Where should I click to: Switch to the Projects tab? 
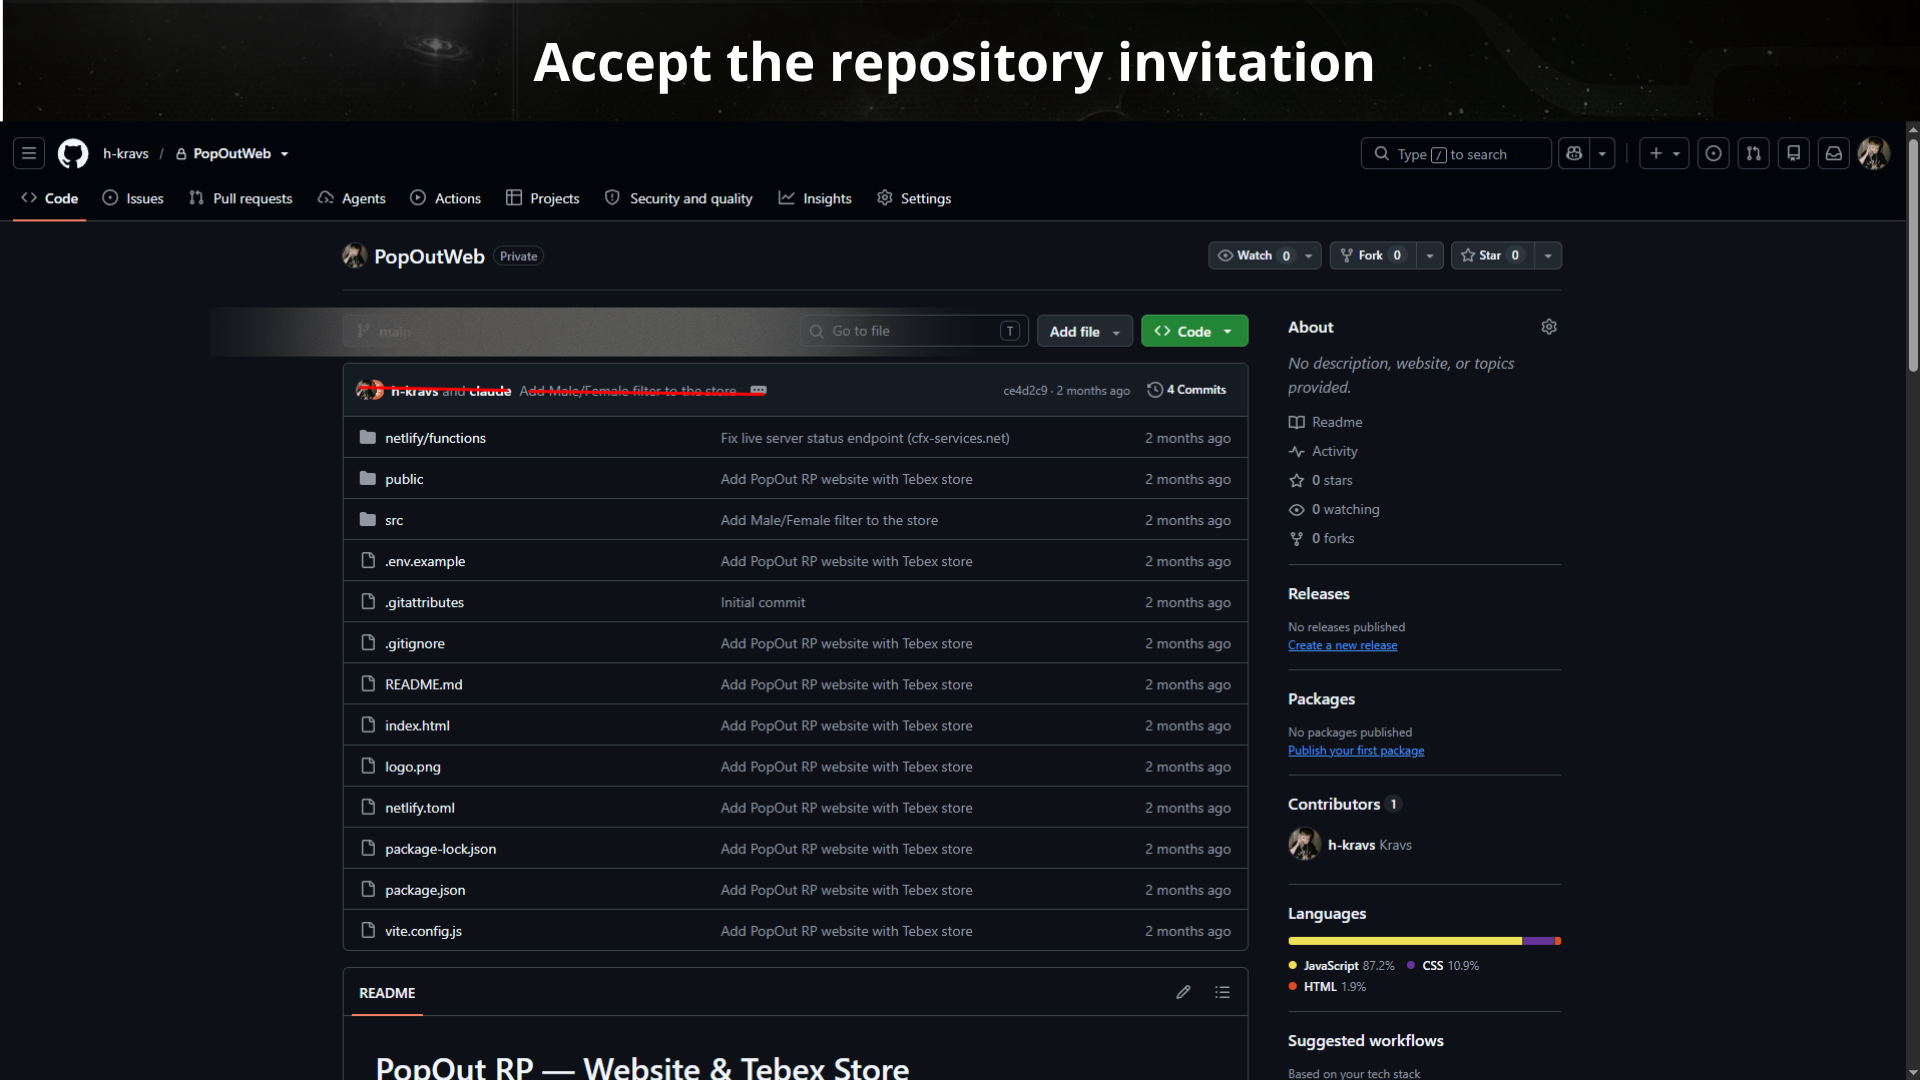[543, 198]
